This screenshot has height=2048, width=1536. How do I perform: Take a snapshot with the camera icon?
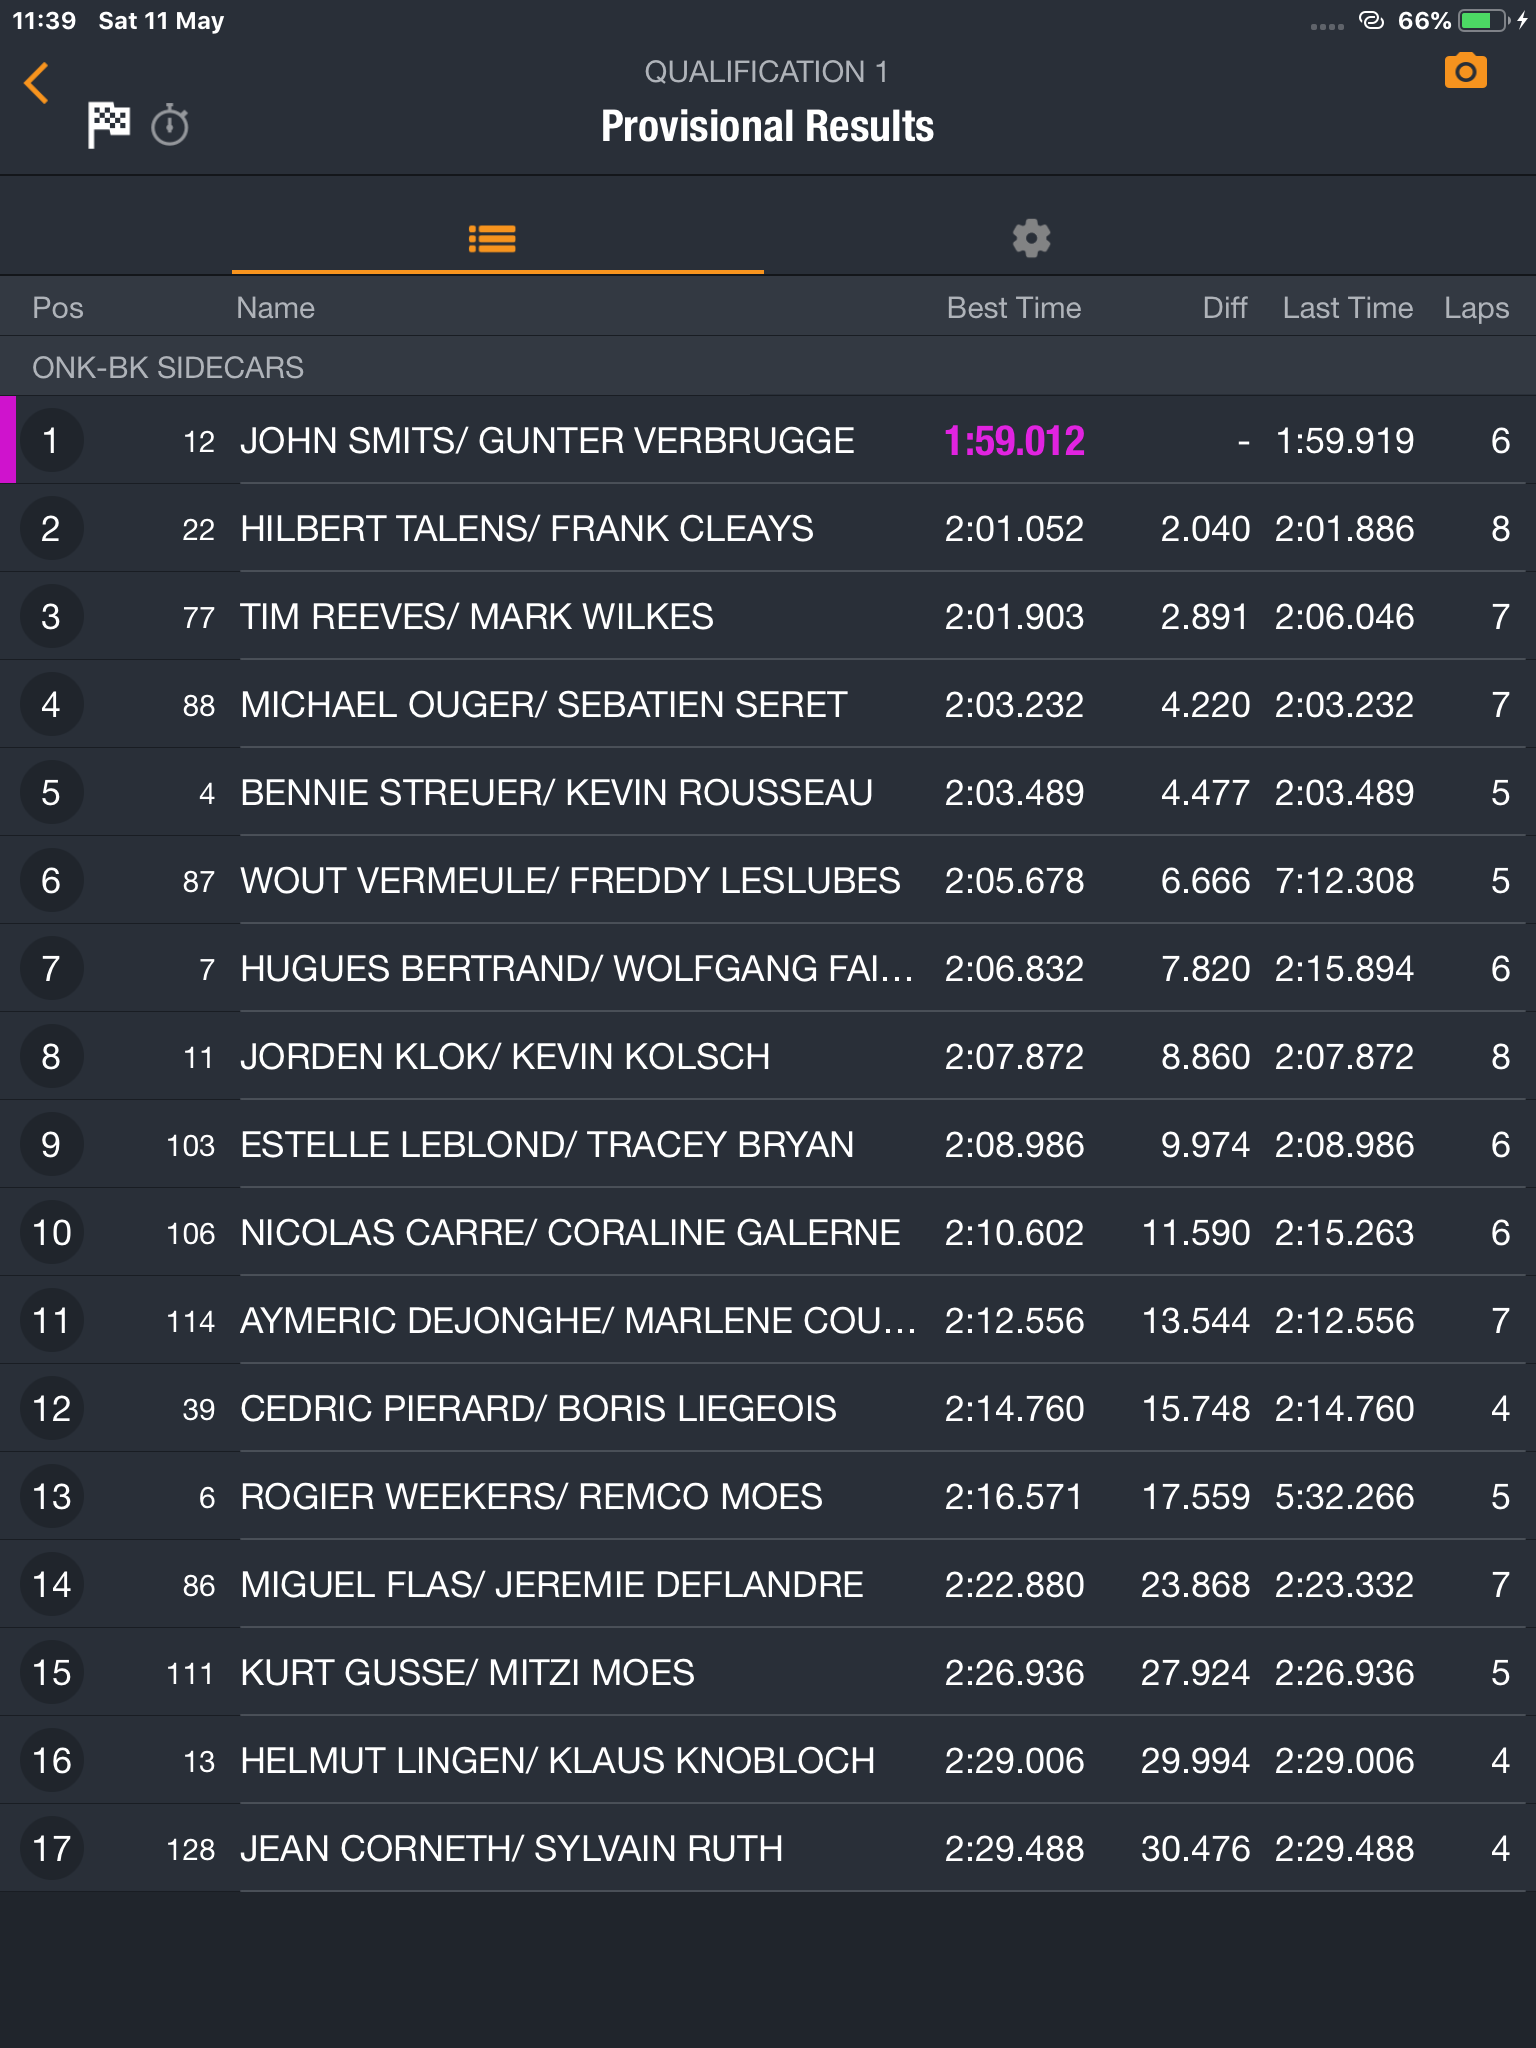point(1465,71)
